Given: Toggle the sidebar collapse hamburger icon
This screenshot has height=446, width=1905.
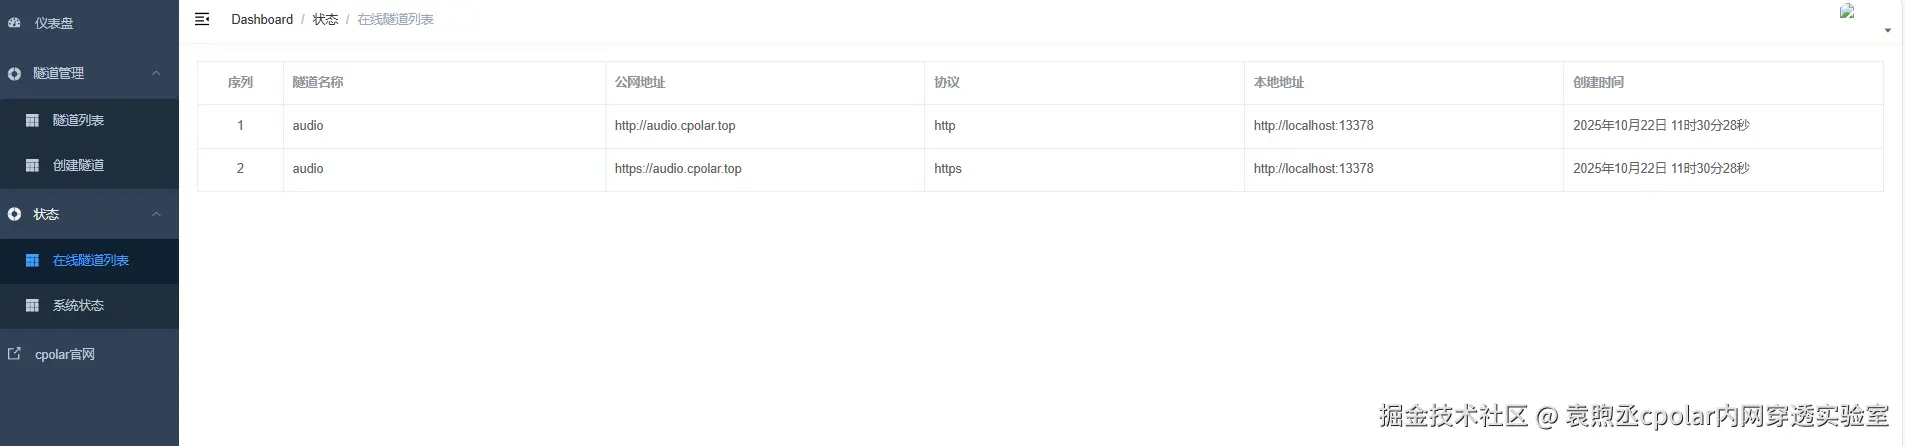Looking at the screenshot, I should 202,19.
